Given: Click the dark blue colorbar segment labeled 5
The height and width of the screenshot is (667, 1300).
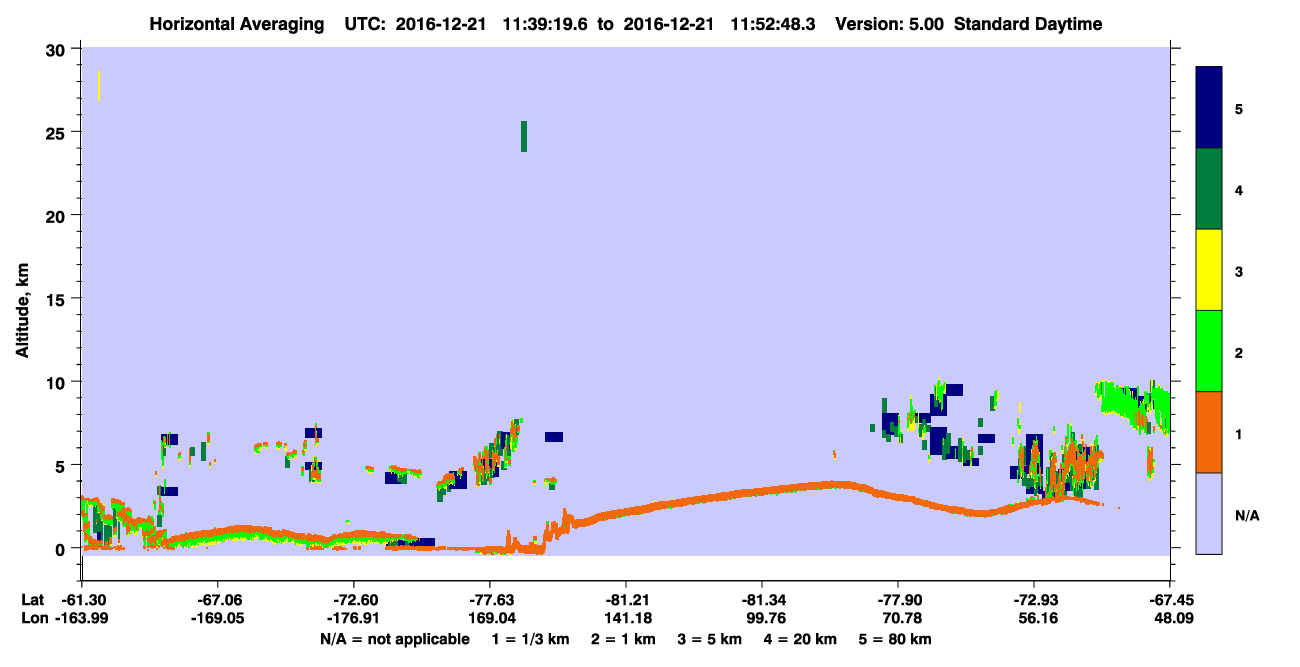Looking at the screenshot, I should click(x=1209, y=108).
